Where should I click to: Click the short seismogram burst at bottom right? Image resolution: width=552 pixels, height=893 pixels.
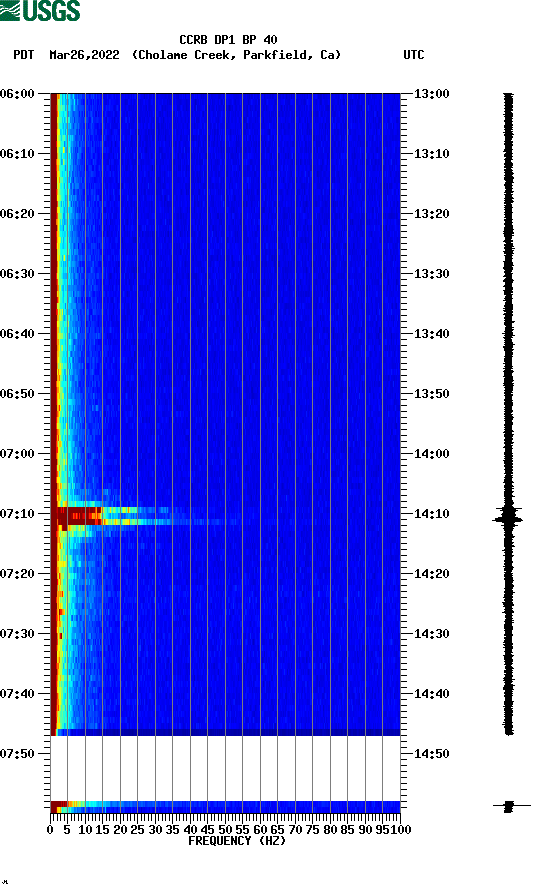510,806
